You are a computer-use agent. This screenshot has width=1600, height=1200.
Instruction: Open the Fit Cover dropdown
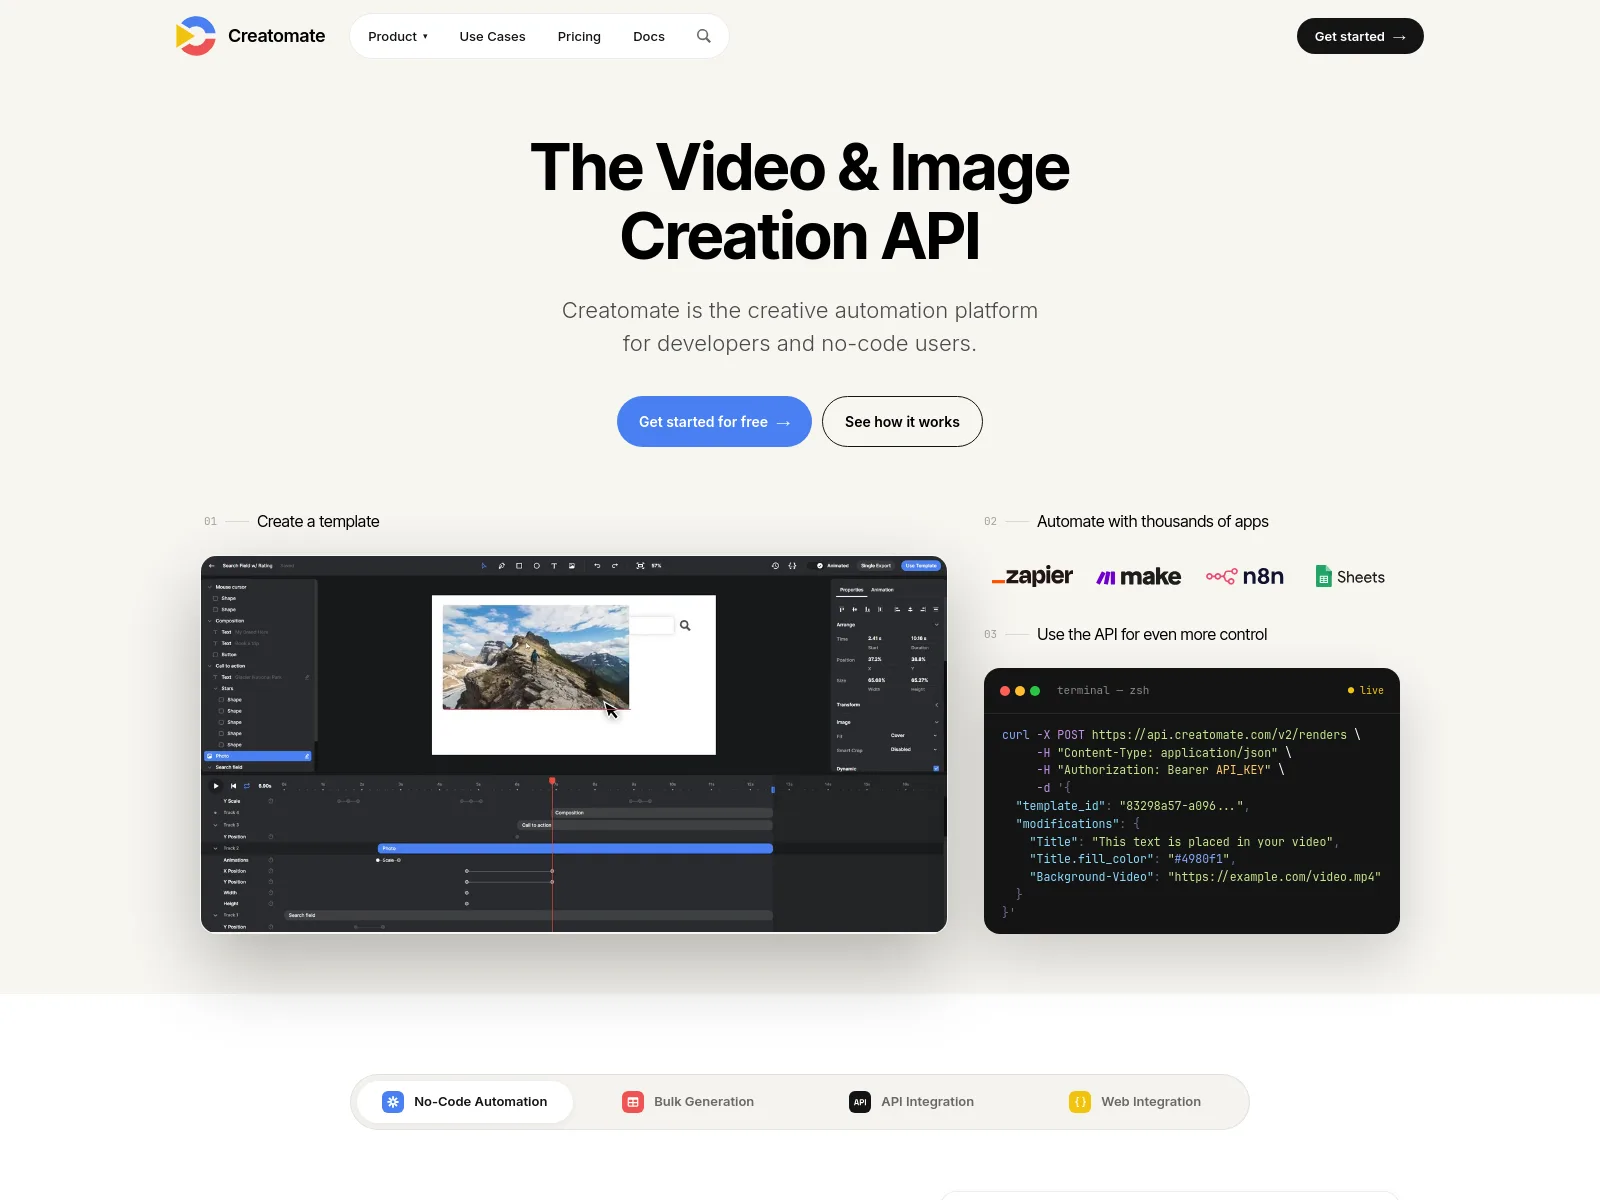(913, 736)
